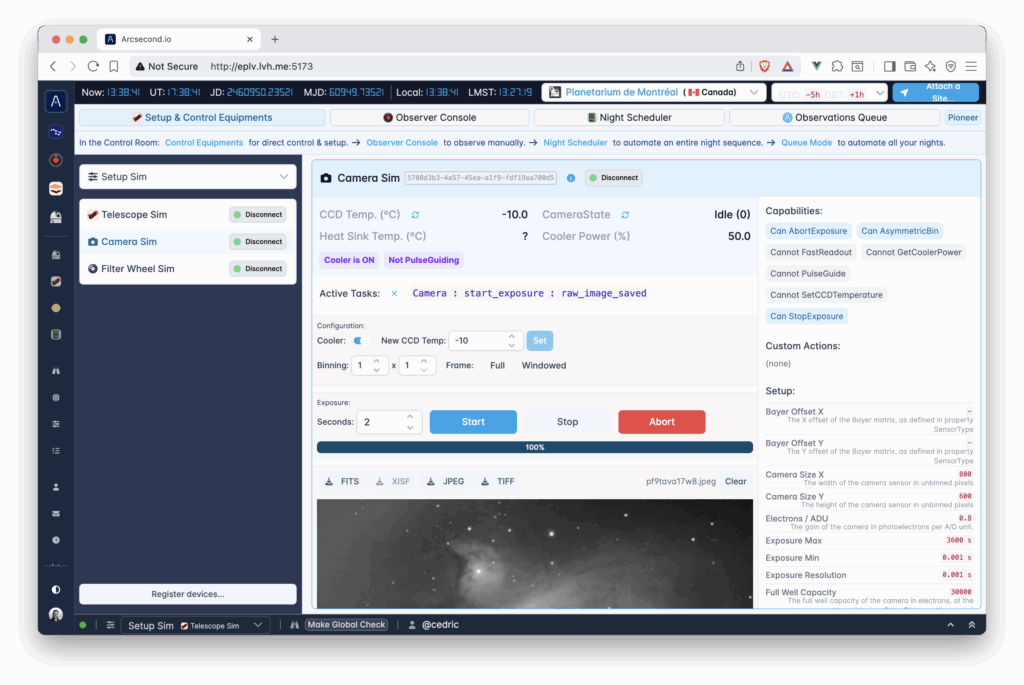
Task: Click the envelope icon in left sidebar
Action: (56, 514)
